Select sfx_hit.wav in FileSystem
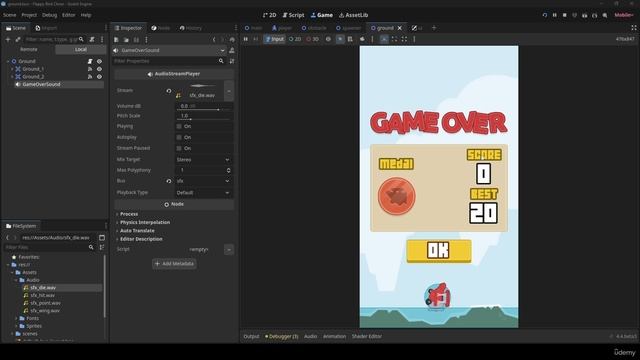The width and height of the screenshot is (640, 360). (x=42, y=296)
